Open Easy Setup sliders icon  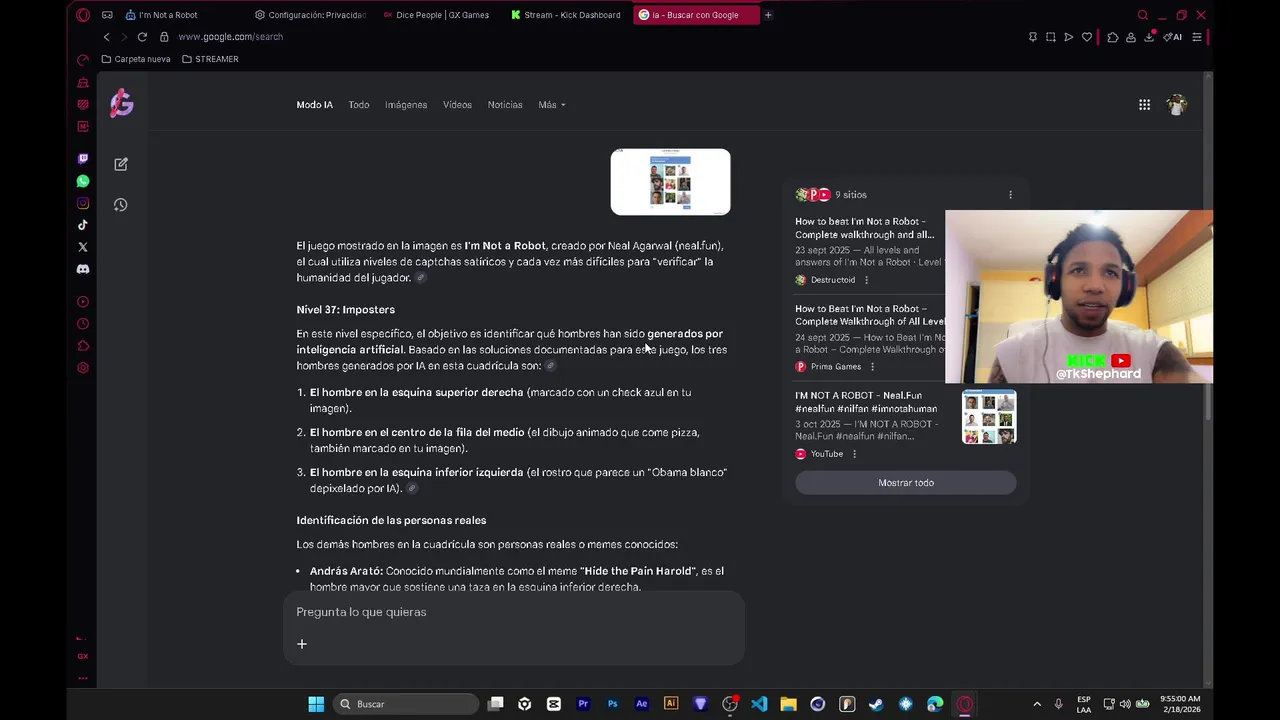click(x=1197, y=37)
